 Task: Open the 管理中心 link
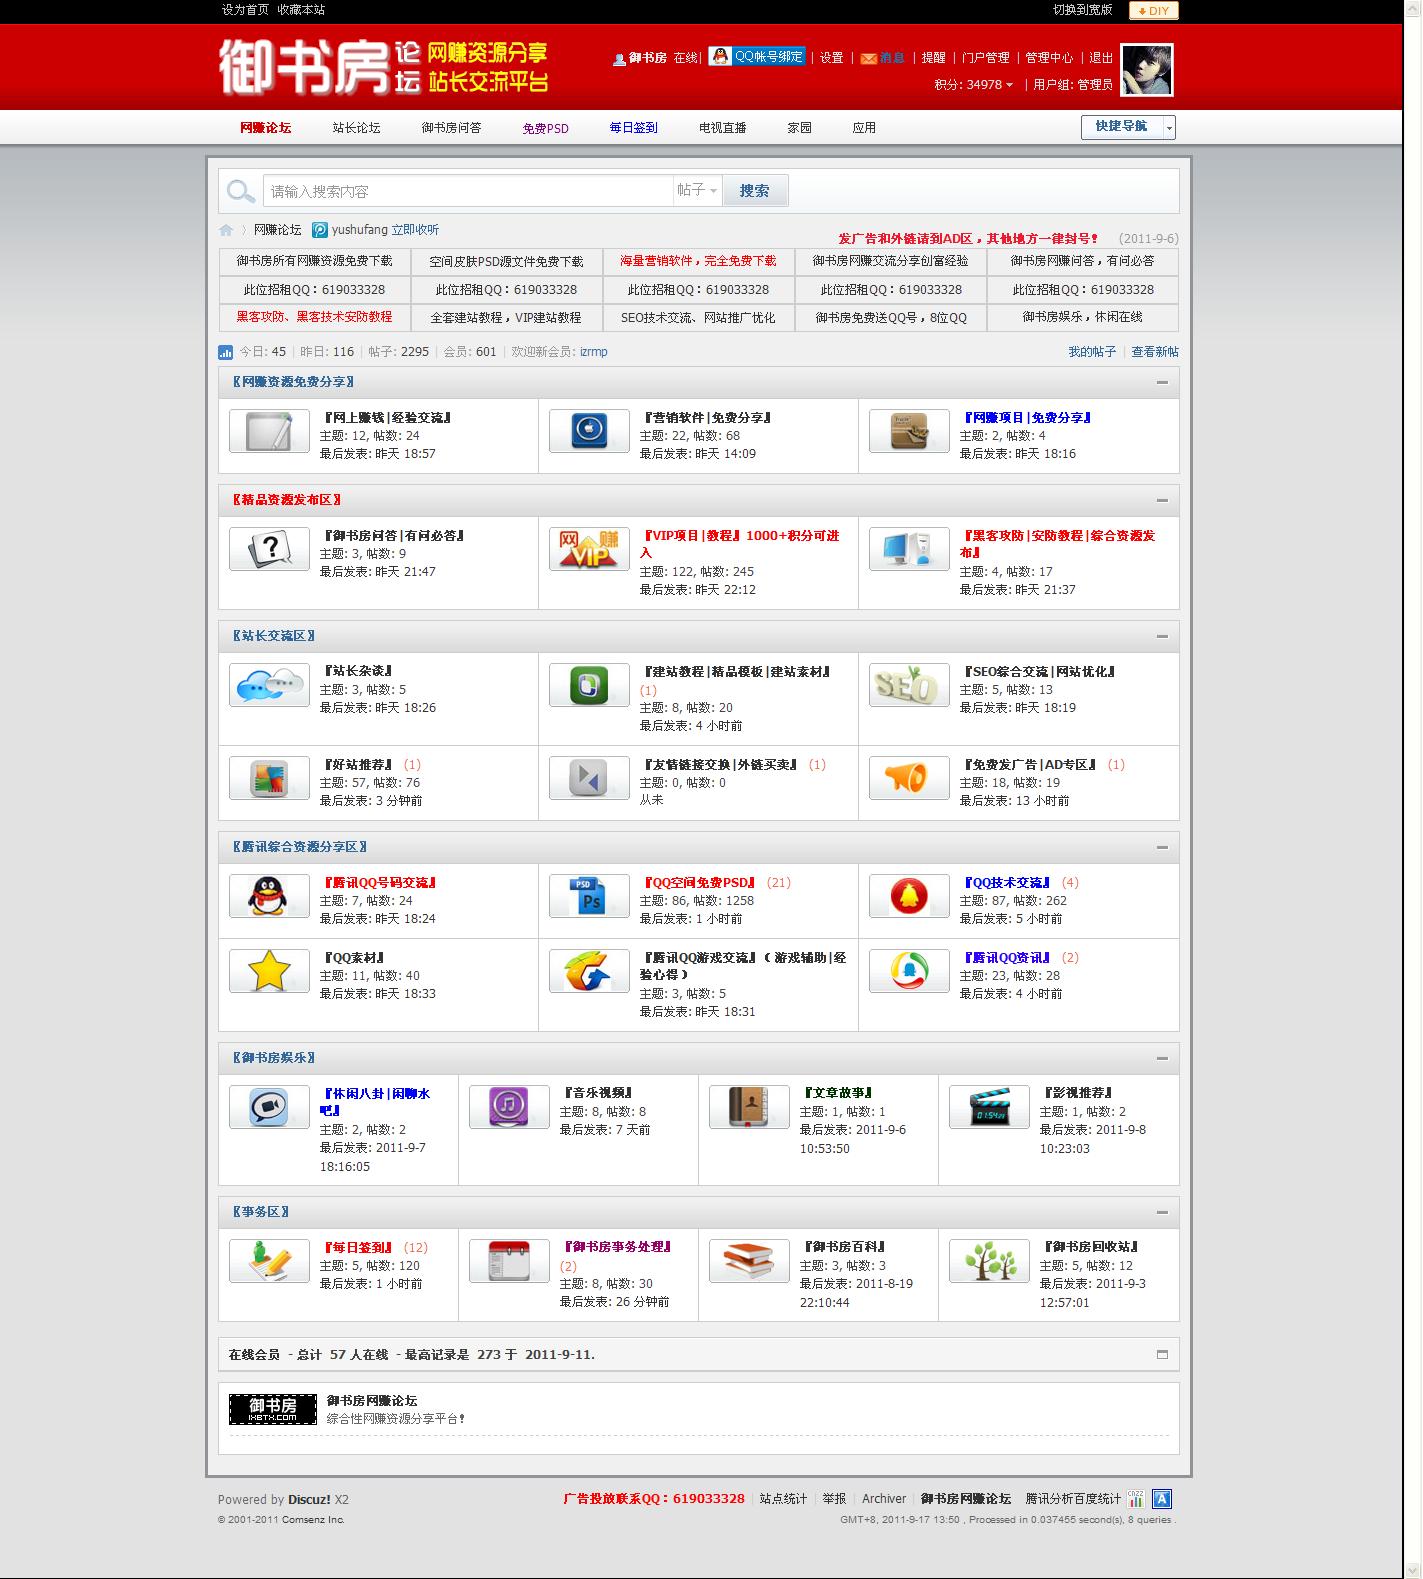click(x=1049, y=58)
